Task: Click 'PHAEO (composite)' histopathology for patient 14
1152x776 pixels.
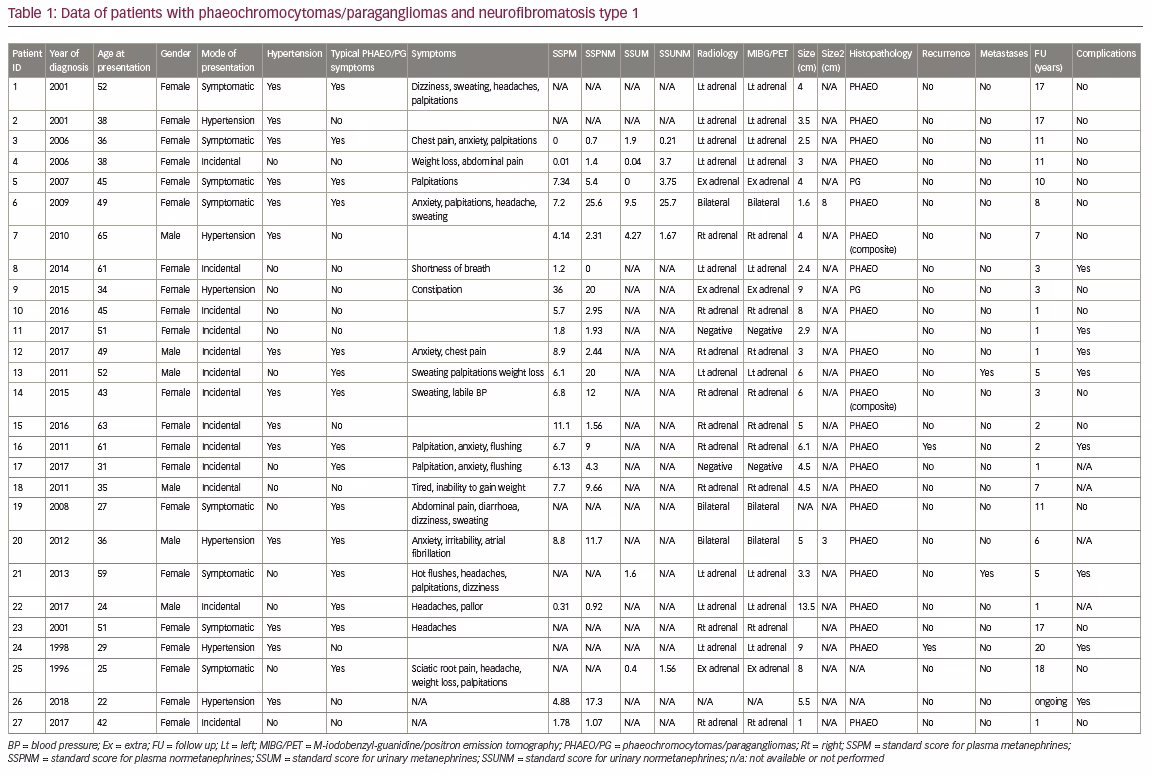Action: point(873,399)
